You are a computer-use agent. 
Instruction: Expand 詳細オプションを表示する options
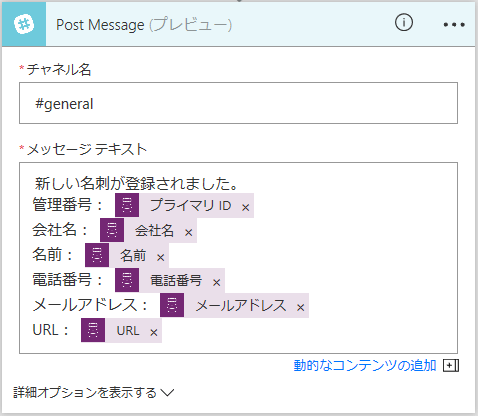pos(94,393)
